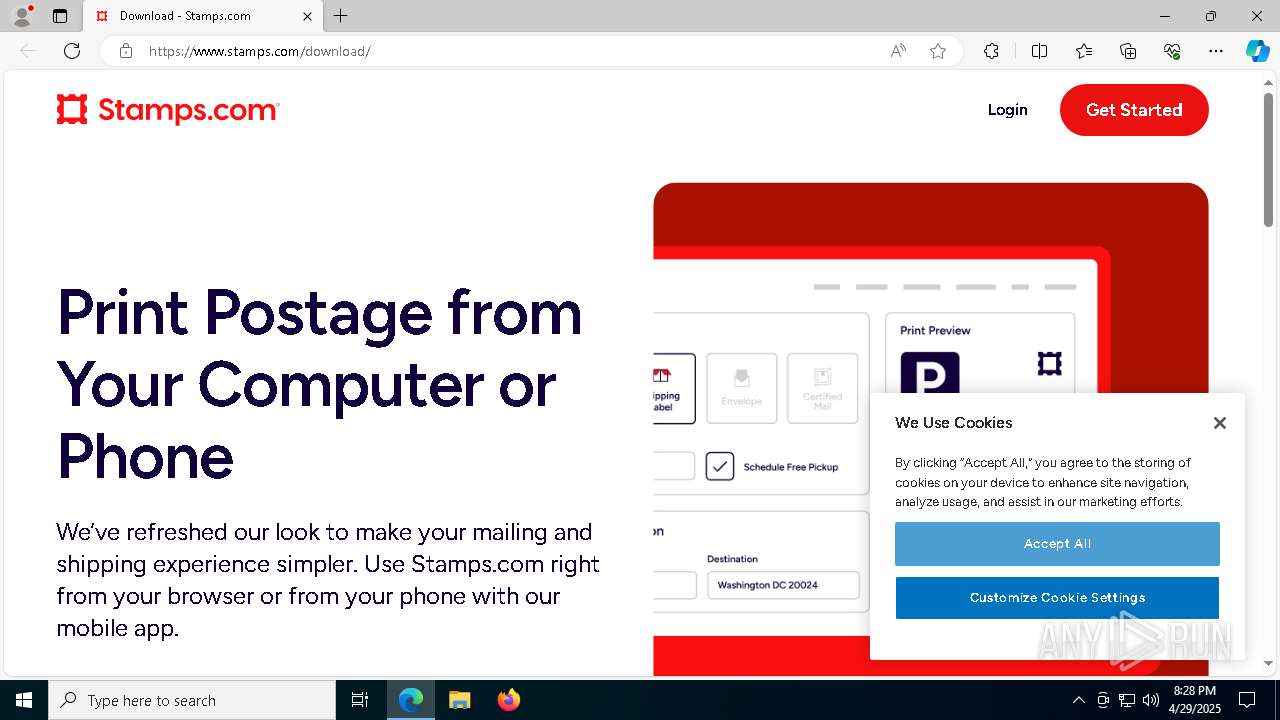Image resolution: width=1280 pixels, height=720 pixels.
Task: Open Read aloud icon
Action: click(x=898, y=51)
